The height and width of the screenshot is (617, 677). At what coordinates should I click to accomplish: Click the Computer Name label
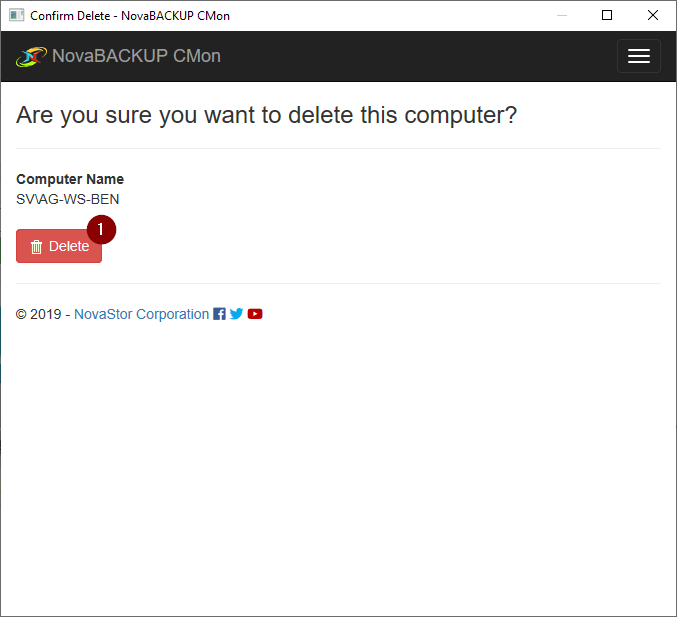pos(70,179)
